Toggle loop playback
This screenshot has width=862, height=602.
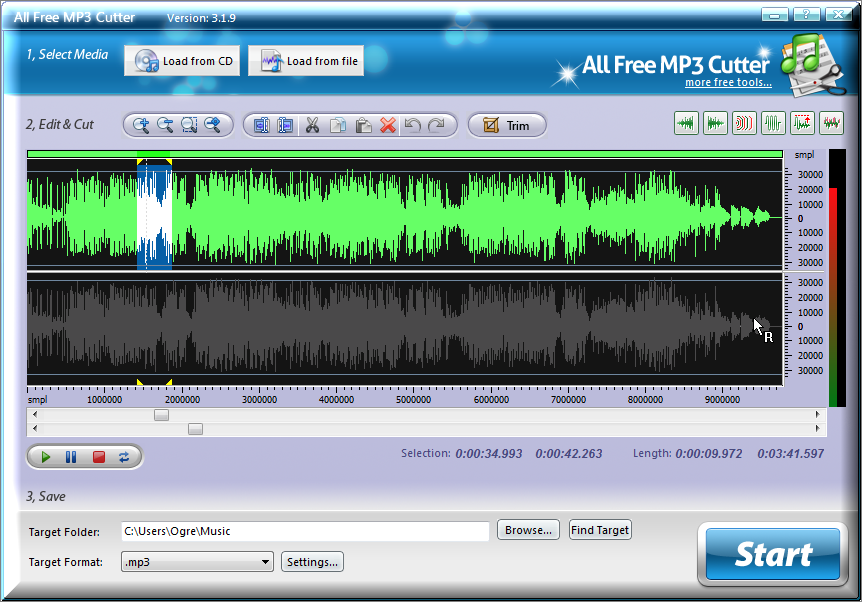(124, 457)
